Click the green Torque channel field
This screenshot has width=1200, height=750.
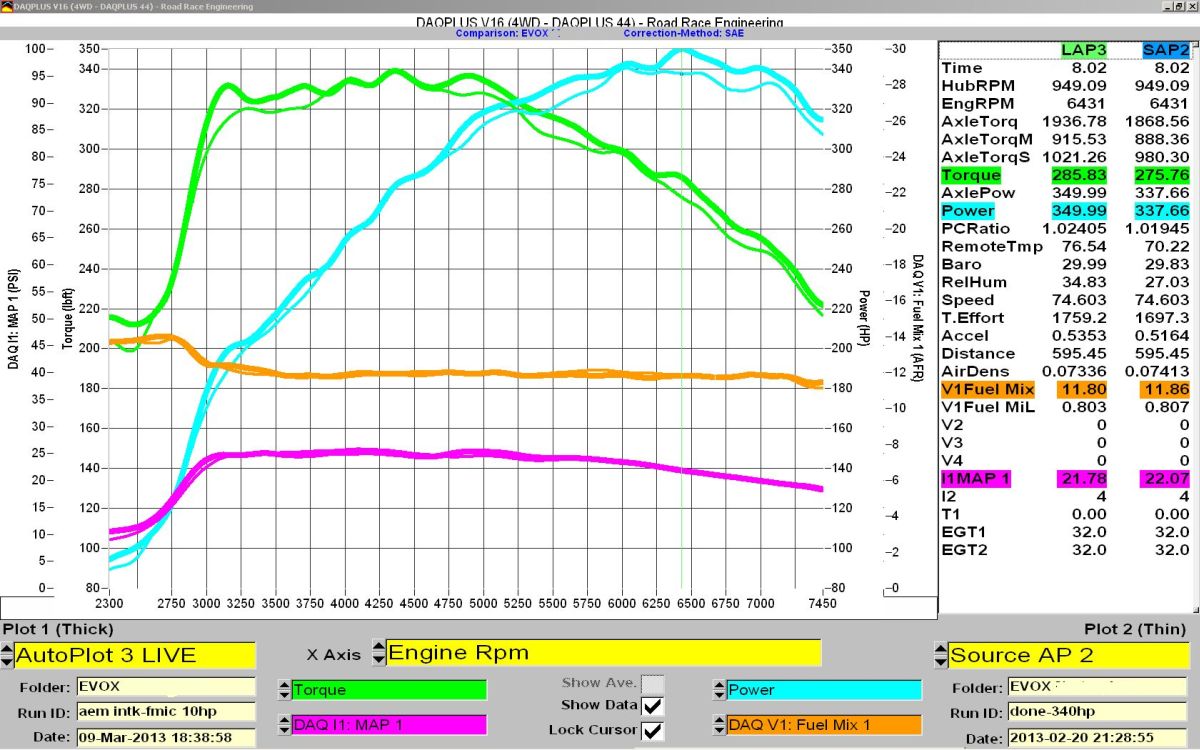click(x=389, y=690)
